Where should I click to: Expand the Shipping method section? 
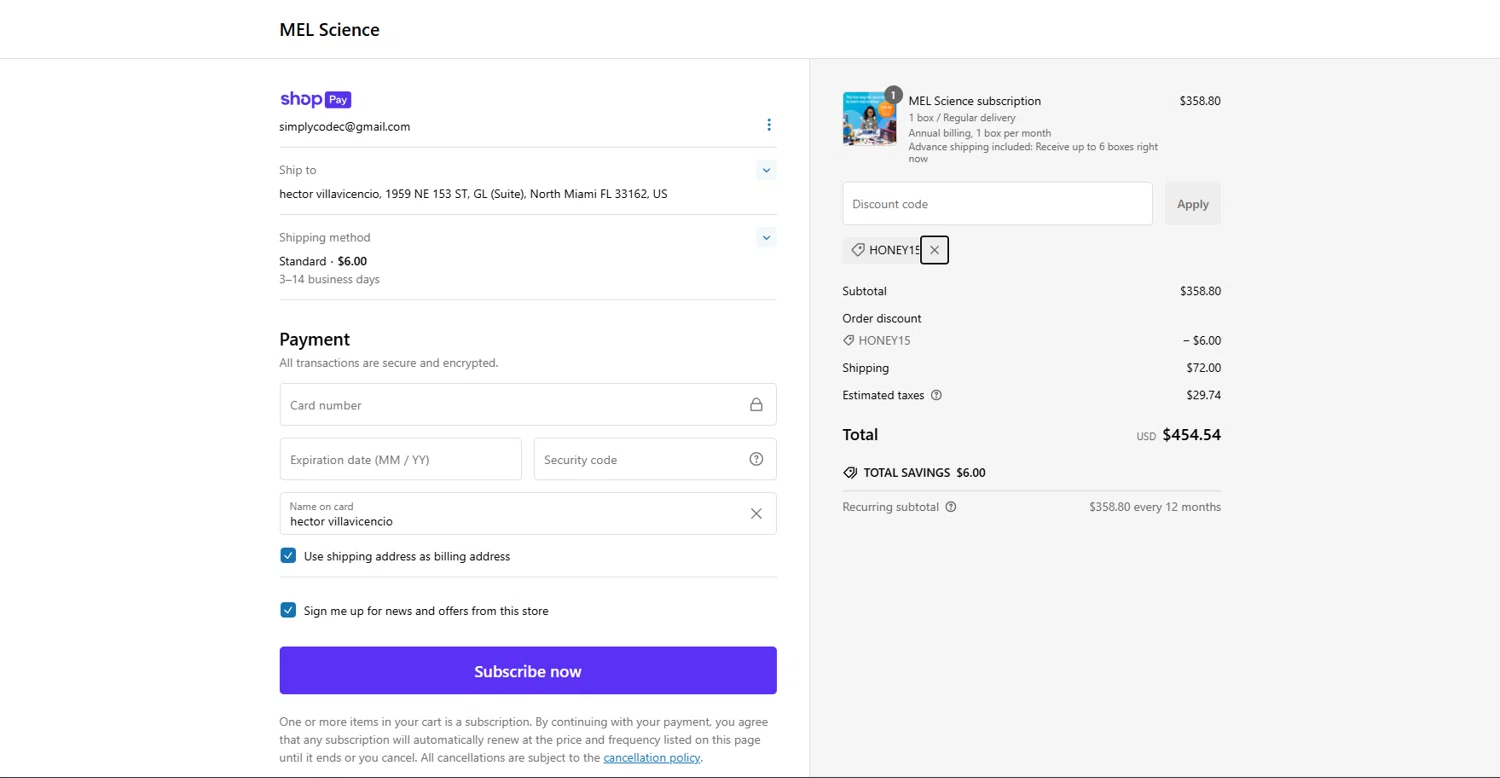[x=766, y=237]
